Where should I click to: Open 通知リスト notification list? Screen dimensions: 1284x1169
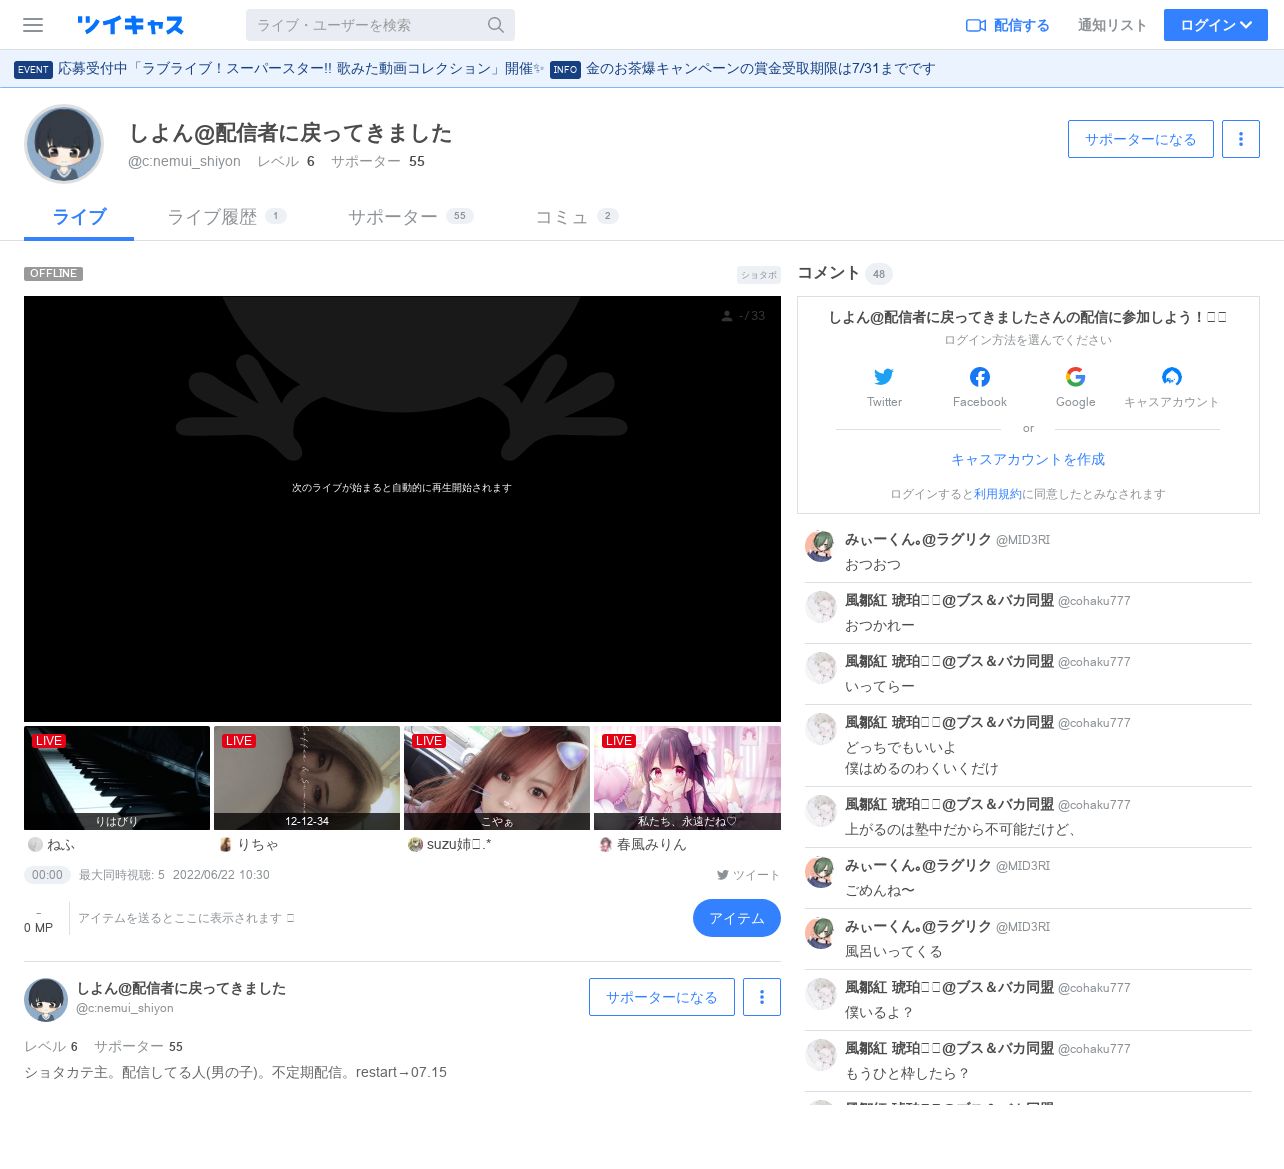pos(1112,25)
